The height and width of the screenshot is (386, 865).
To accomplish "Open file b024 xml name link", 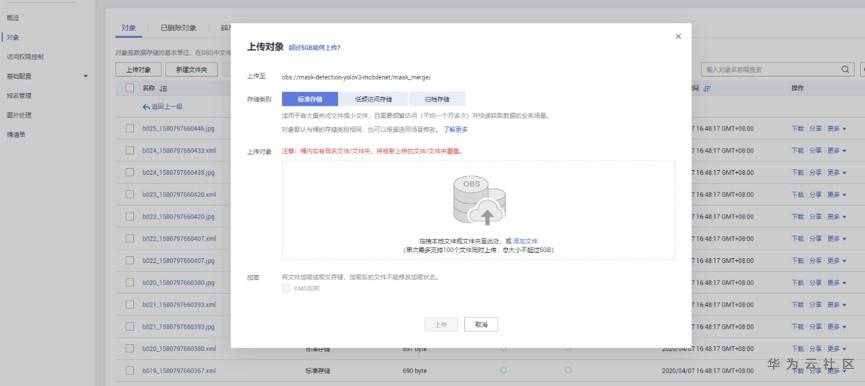I will click(179, 150).
